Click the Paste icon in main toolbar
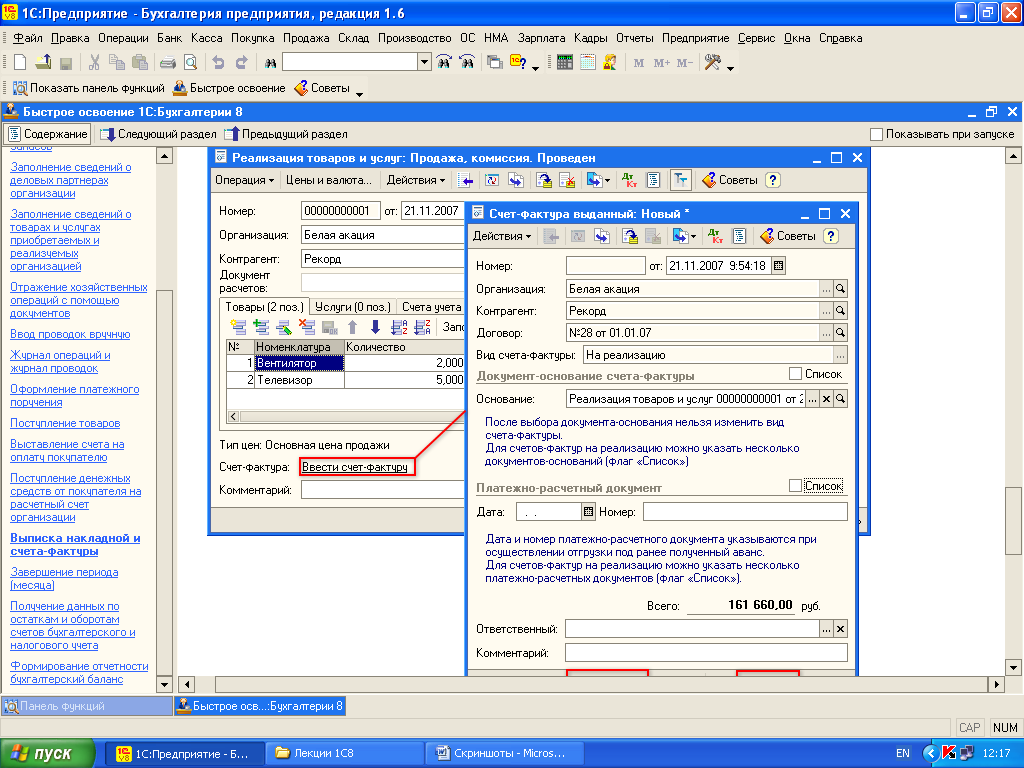 click(140, 63)
